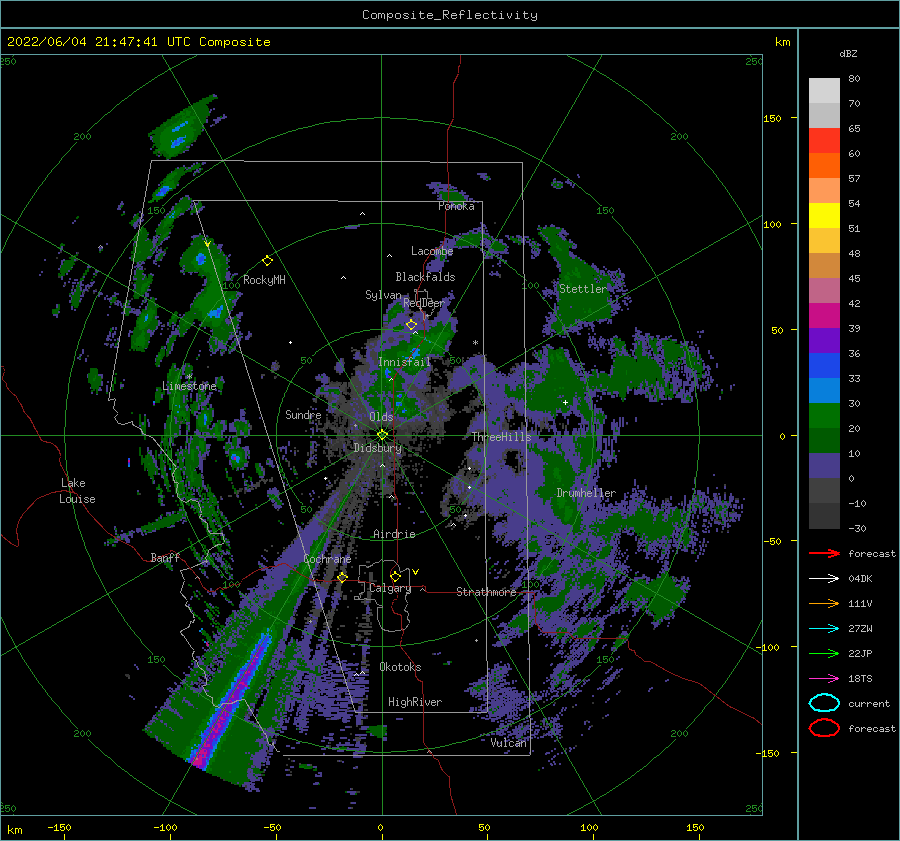The height and width of the screenshot is (841, 900).
Task: Click the green 22JP arrow icon
Action: pos(824,653)
